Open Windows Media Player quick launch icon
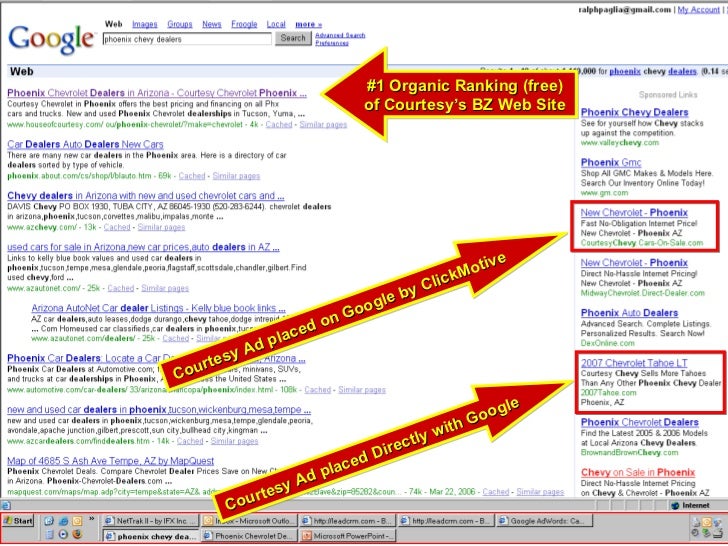Image resolution: width=728 pixels, height=546 pixels. pos(64,534)
